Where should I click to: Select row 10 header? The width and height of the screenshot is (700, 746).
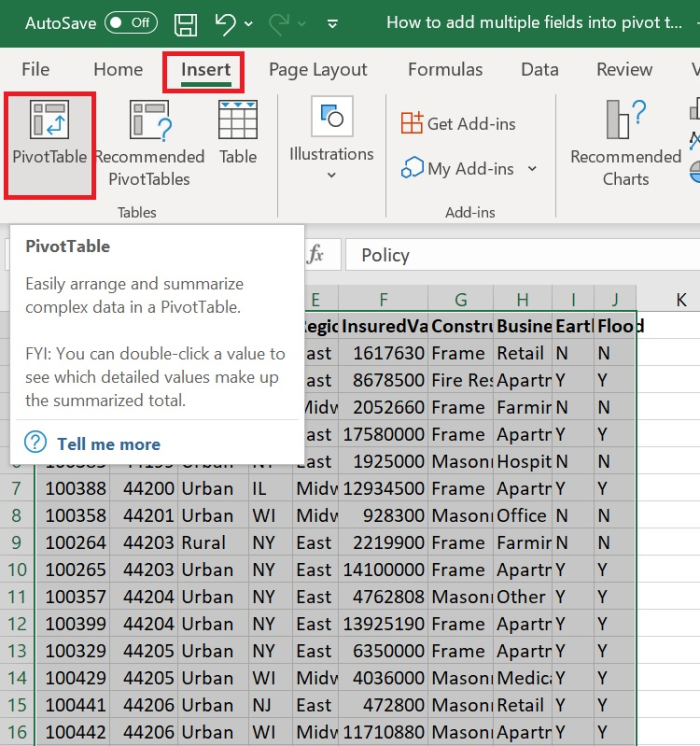(16, 570)
